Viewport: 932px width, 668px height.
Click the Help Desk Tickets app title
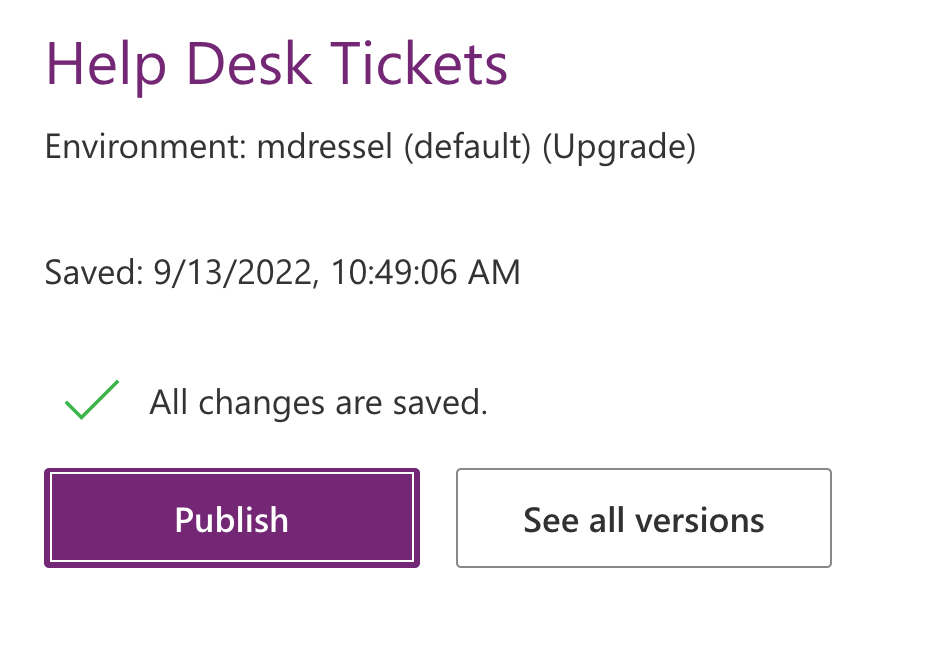coord(276,64)
